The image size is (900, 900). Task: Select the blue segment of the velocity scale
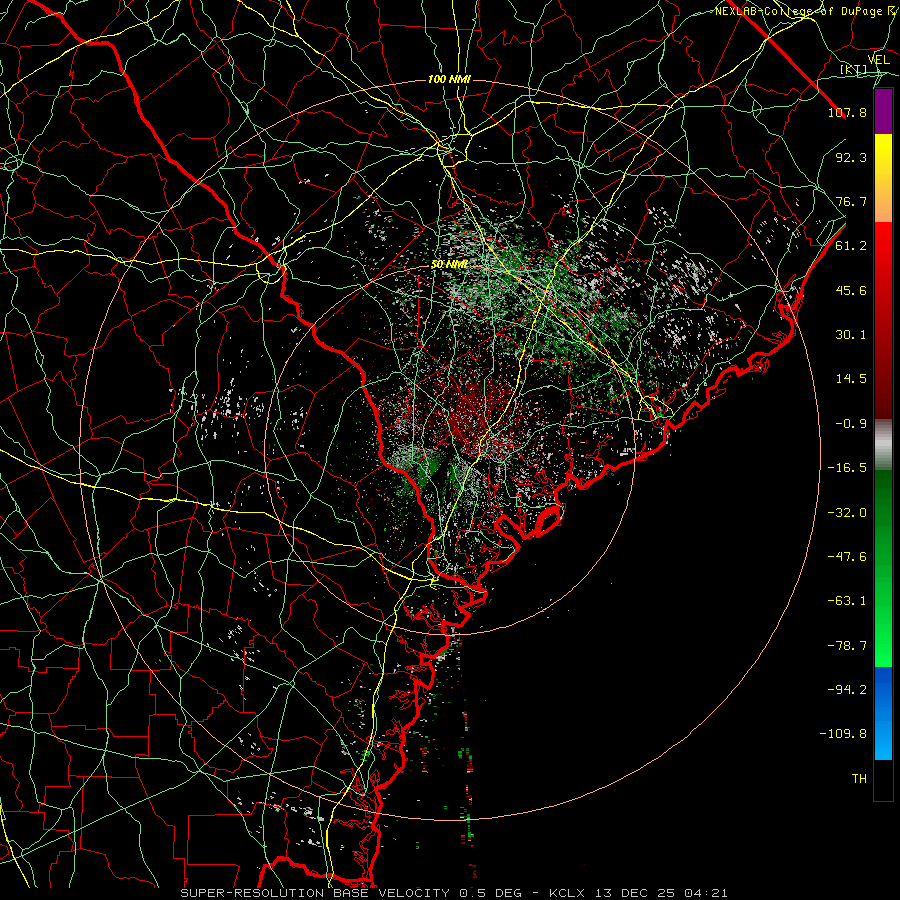click(883, 713)
